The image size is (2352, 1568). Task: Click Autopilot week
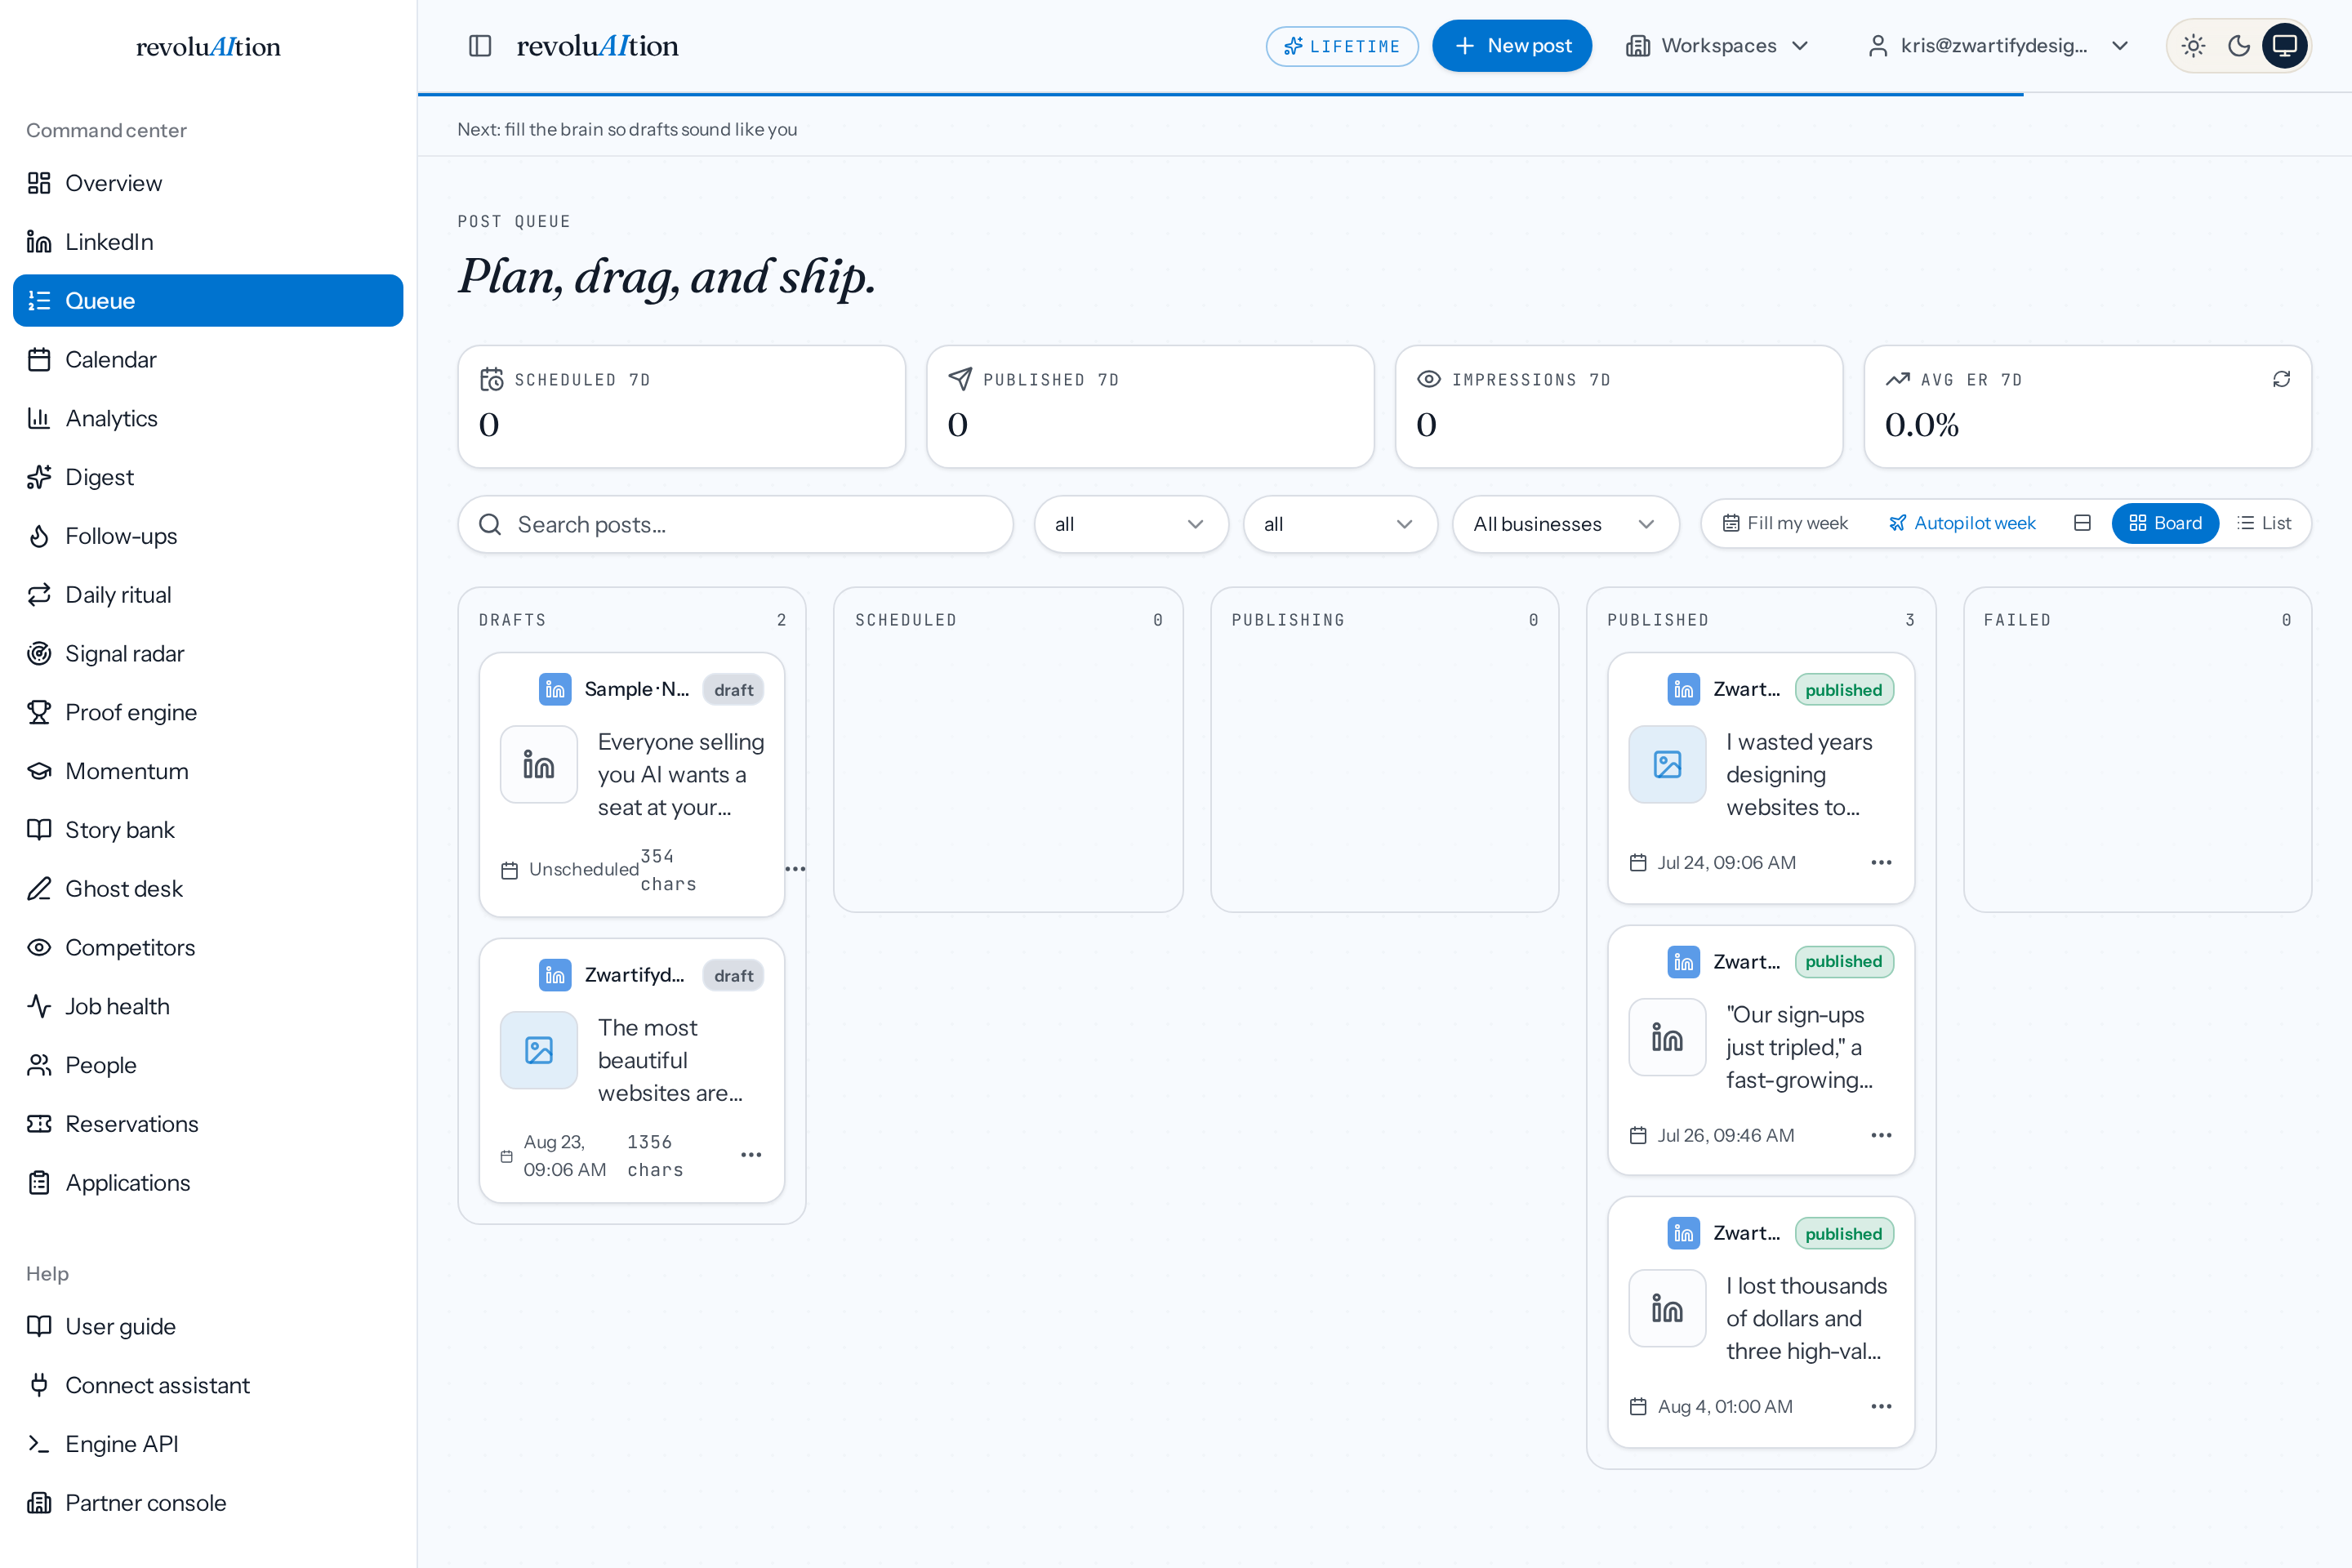pyautogui.click(x=1962, y=523)
